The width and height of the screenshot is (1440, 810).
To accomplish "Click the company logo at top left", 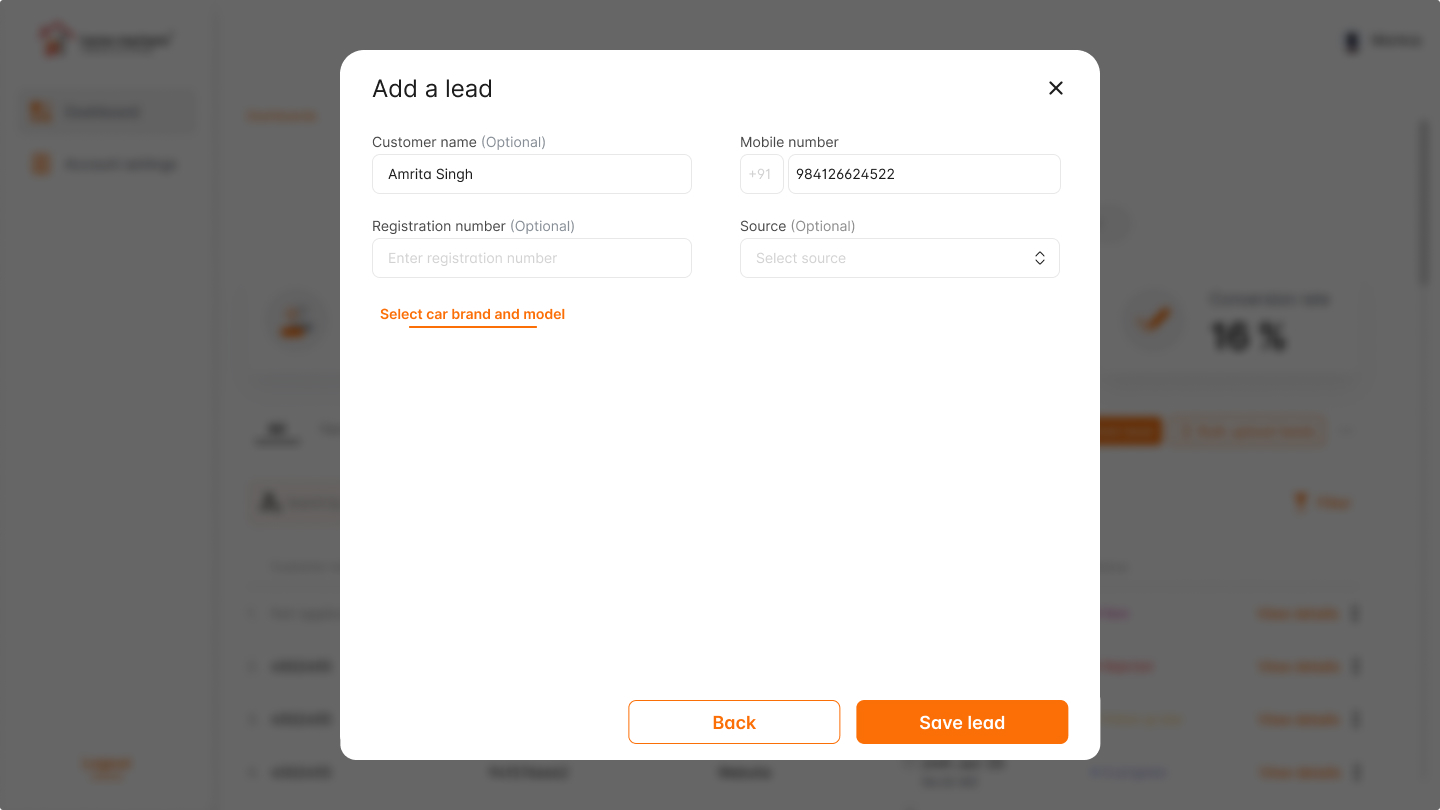I will click(55, 40).
